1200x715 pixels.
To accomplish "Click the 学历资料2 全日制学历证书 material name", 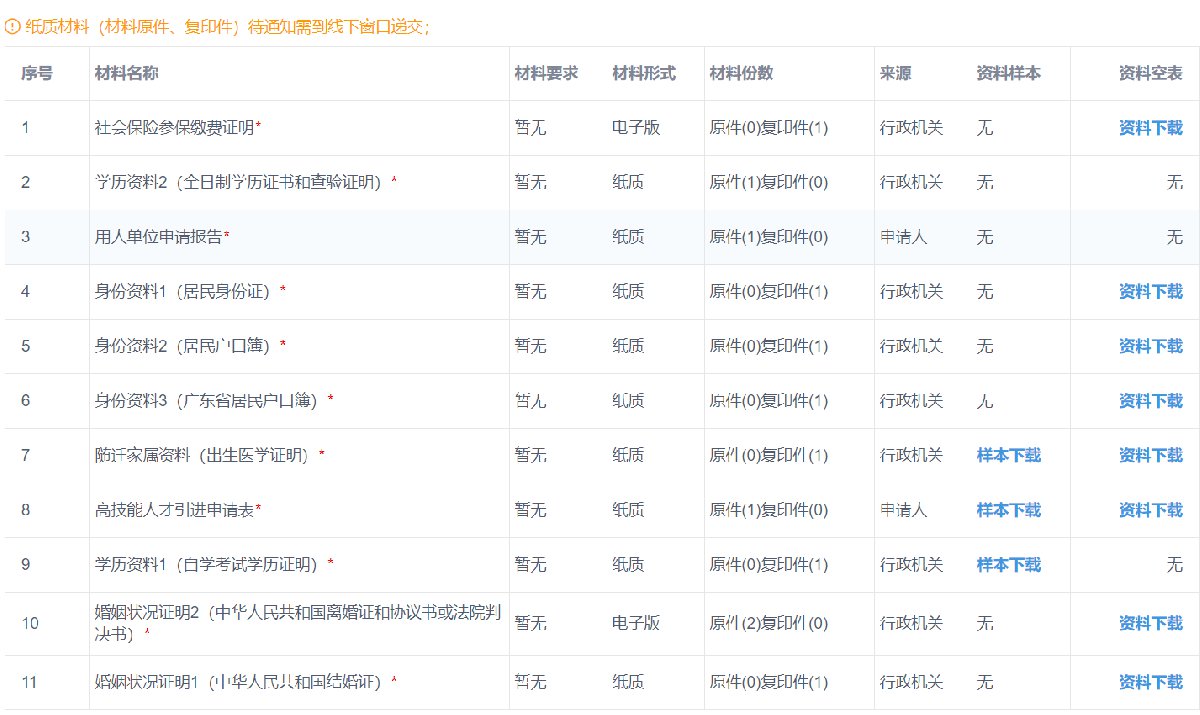I will click(237, 182).
